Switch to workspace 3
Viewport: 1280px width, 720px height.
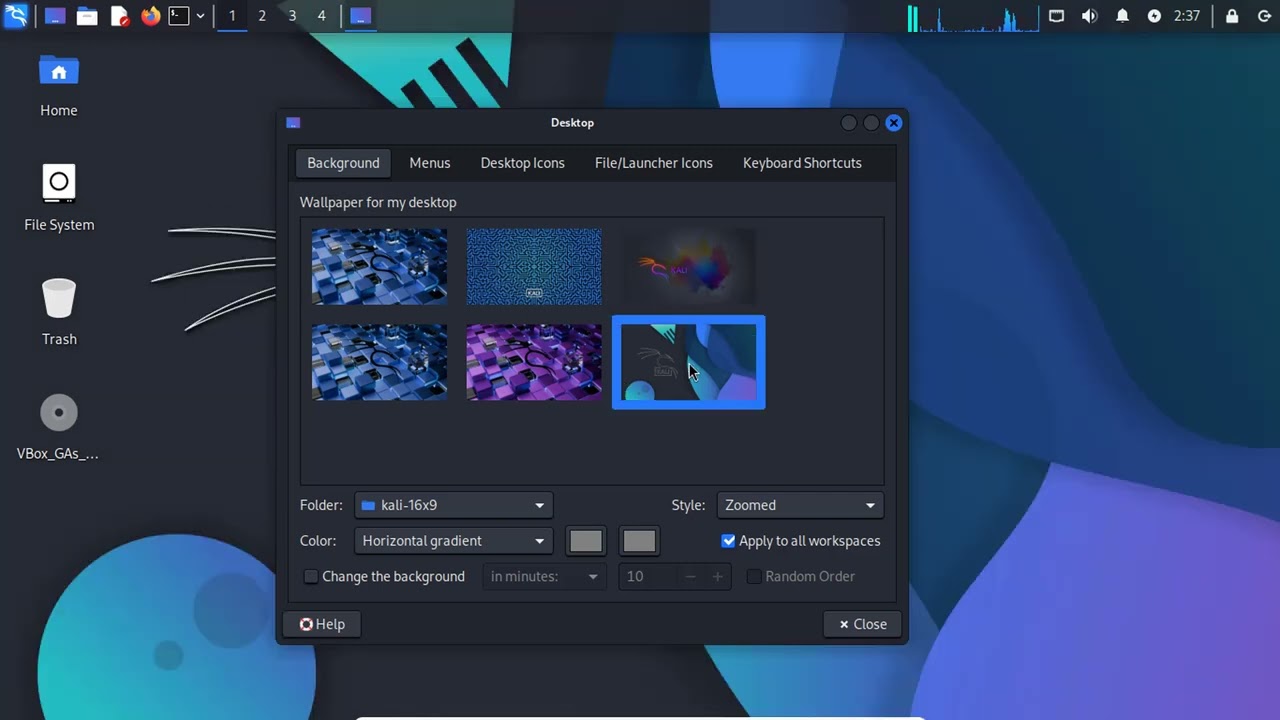pyautogui.click(x=292, y=16)
